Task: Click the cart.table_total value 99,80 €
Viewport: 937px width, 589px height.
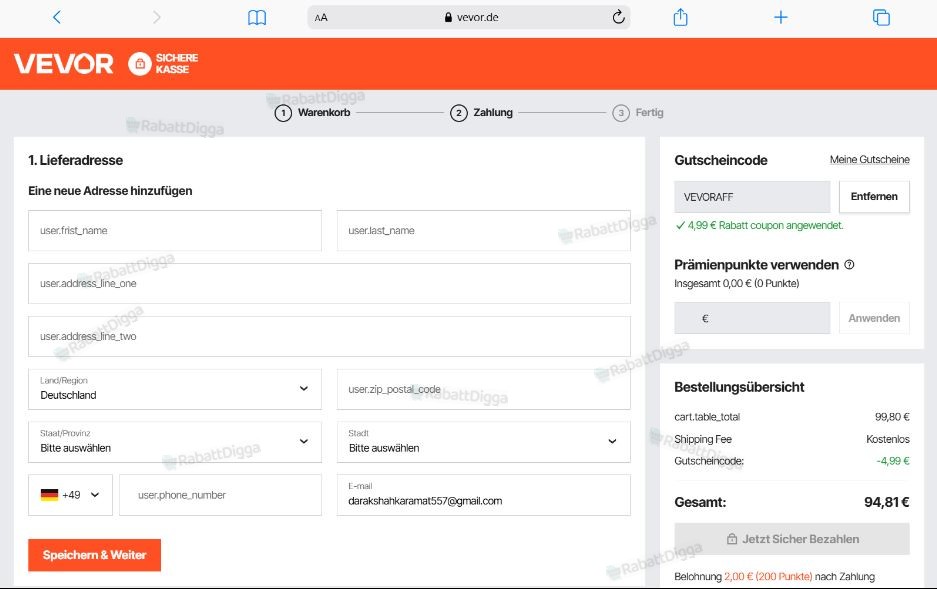Action: point(892,417)
